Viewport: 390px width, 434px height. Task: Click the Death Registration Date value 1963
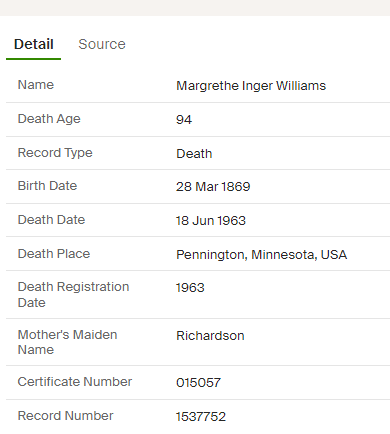[x=190, y=288]
